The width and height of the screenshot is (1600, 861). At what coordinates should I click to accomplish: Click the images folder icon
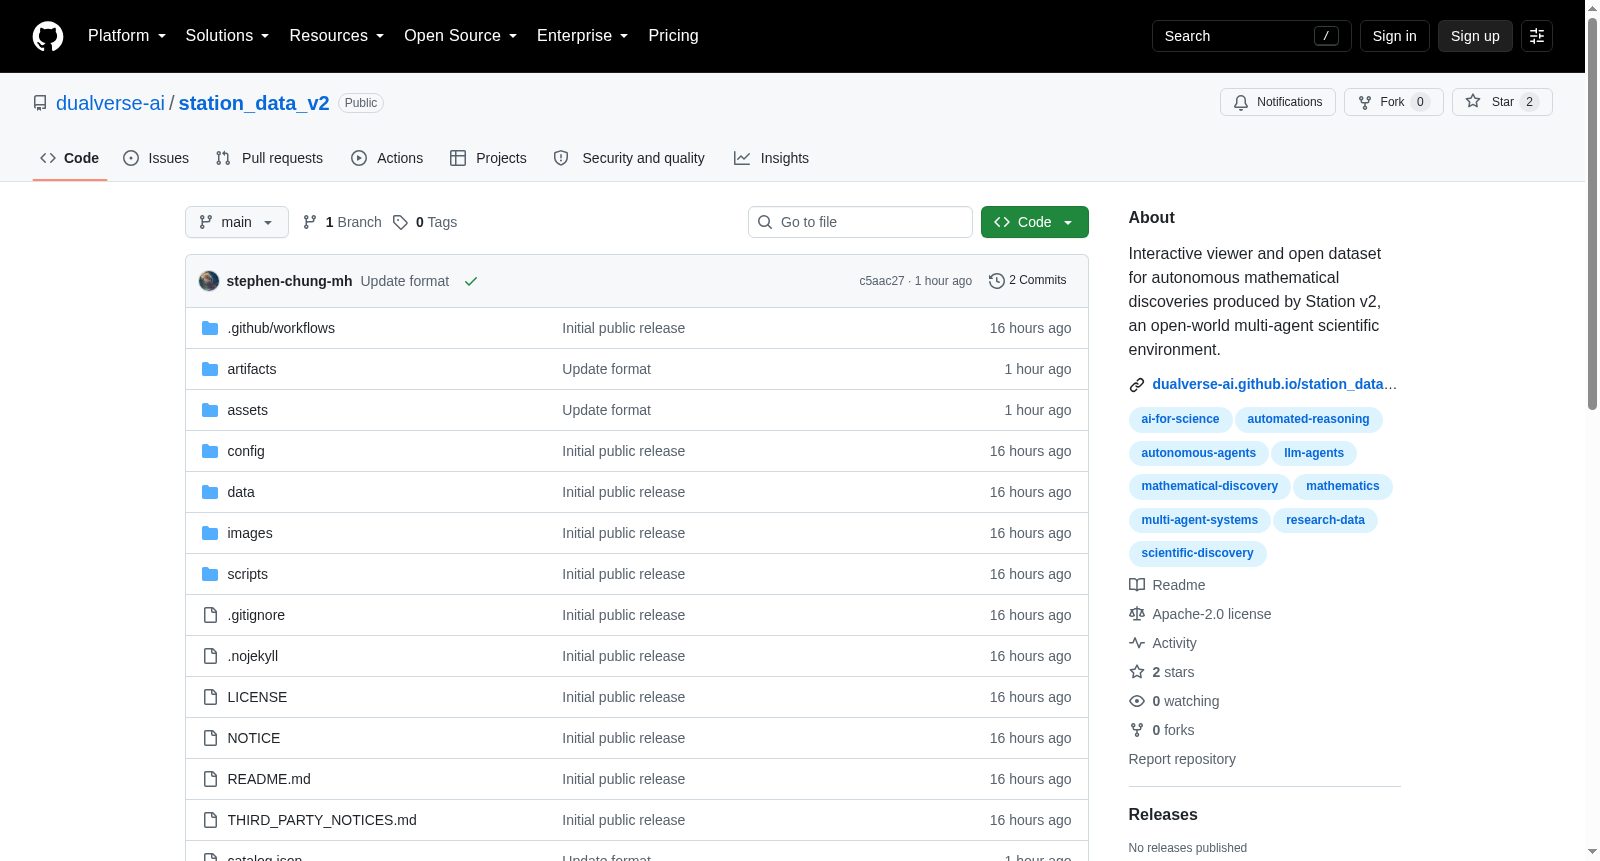tap(210, 533)
